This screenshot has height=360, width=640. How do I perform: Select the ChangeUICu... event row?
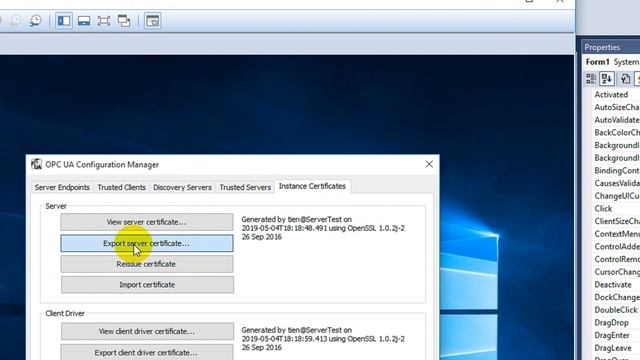tap(616, 196)
